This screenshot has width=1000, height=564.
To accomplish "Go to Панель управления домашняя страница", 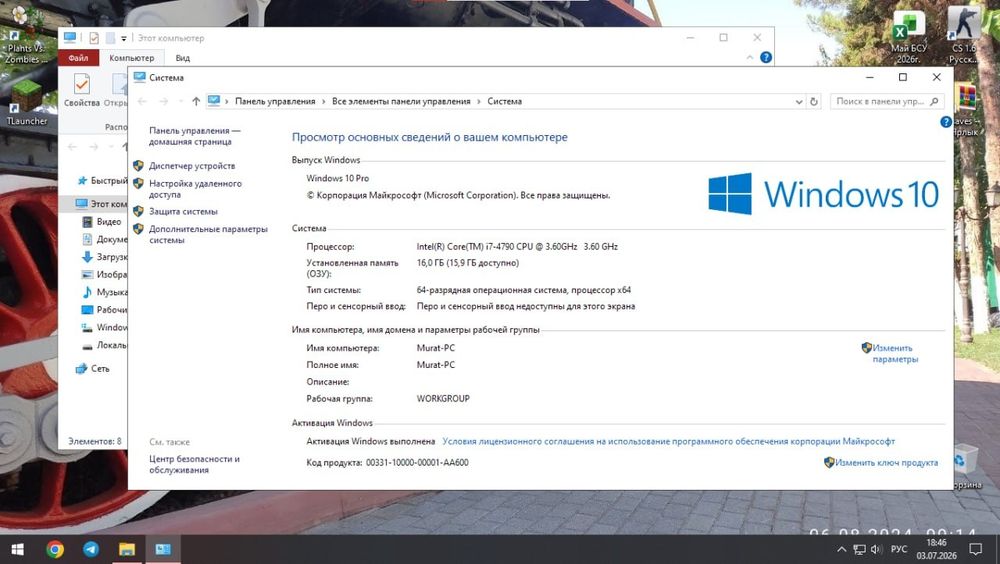I will [195, 136].
